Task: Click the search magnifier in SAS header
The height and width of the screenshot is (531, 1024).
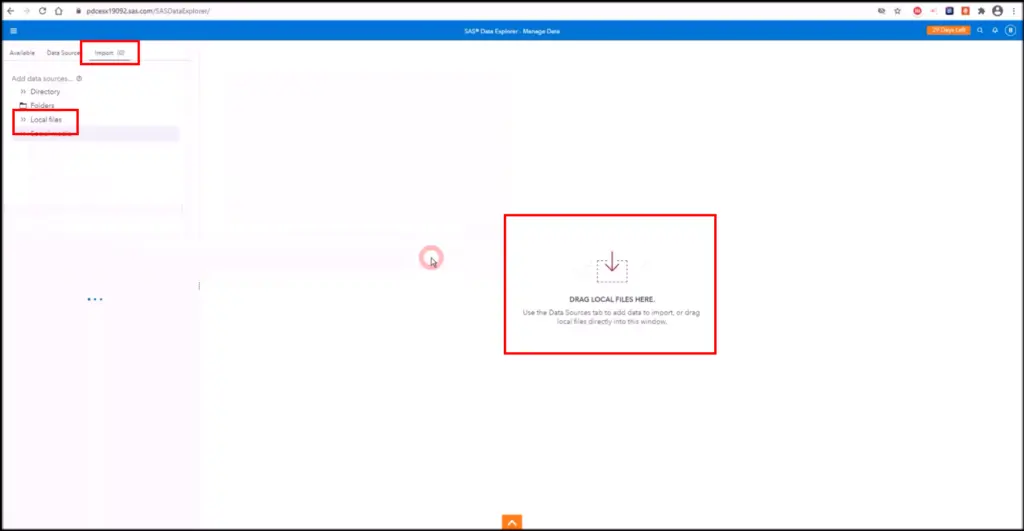Action: tap(980, 31)
